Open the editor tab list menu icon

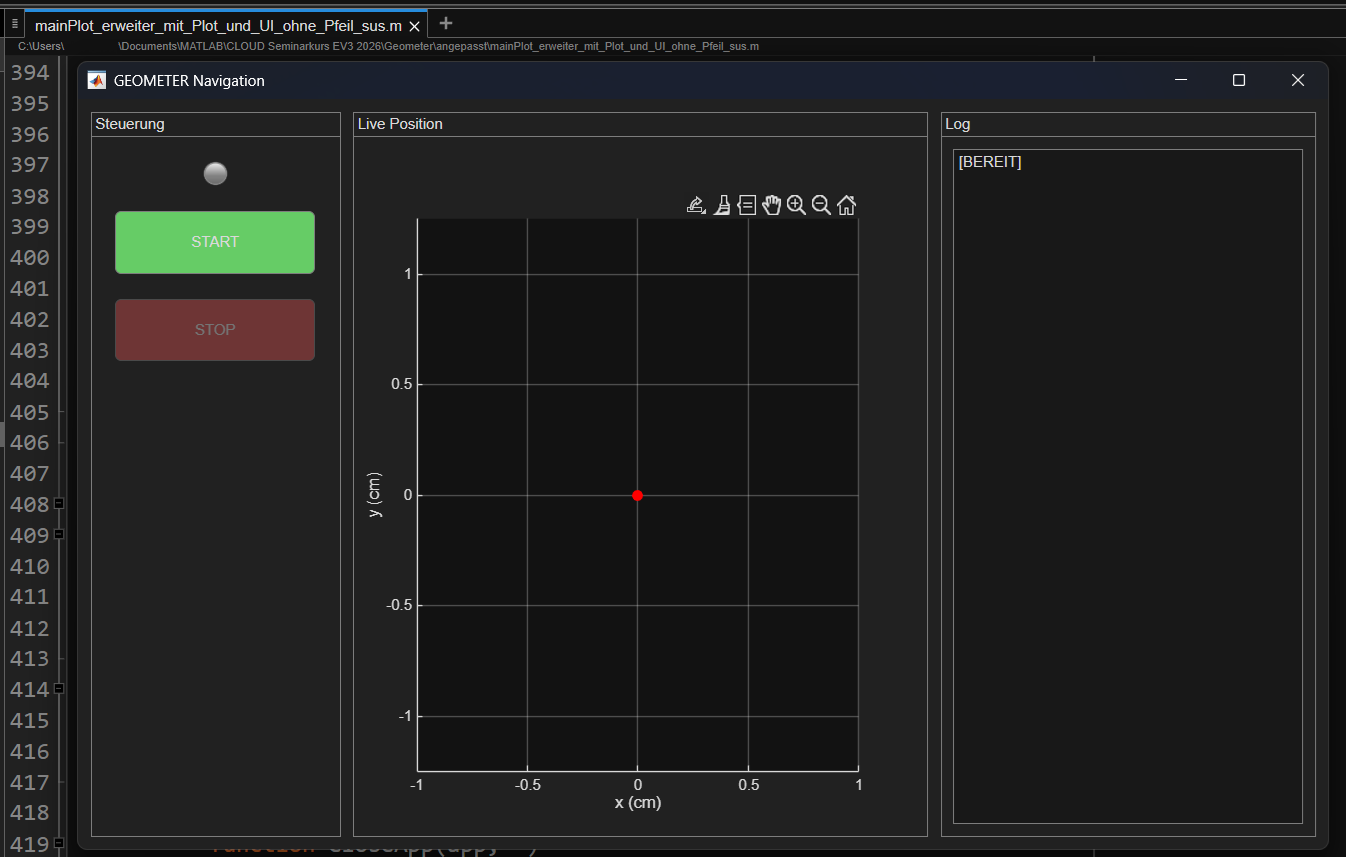[x=14, y=23]
